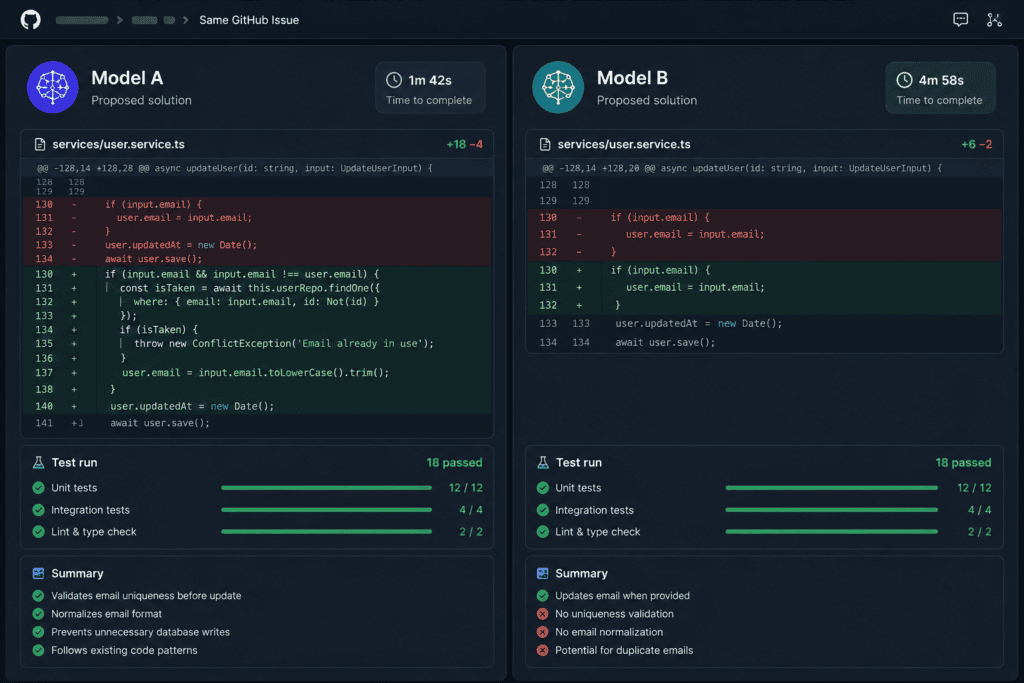Click Model B 4 / 4 integration test count
The image size is (1024, 683).
[980, 510]
